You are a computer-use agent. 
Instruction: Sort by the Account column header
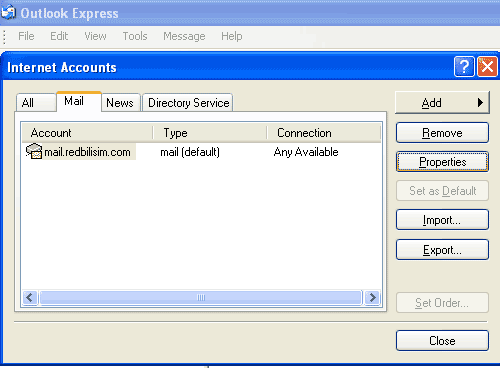[x=88, y=133]
